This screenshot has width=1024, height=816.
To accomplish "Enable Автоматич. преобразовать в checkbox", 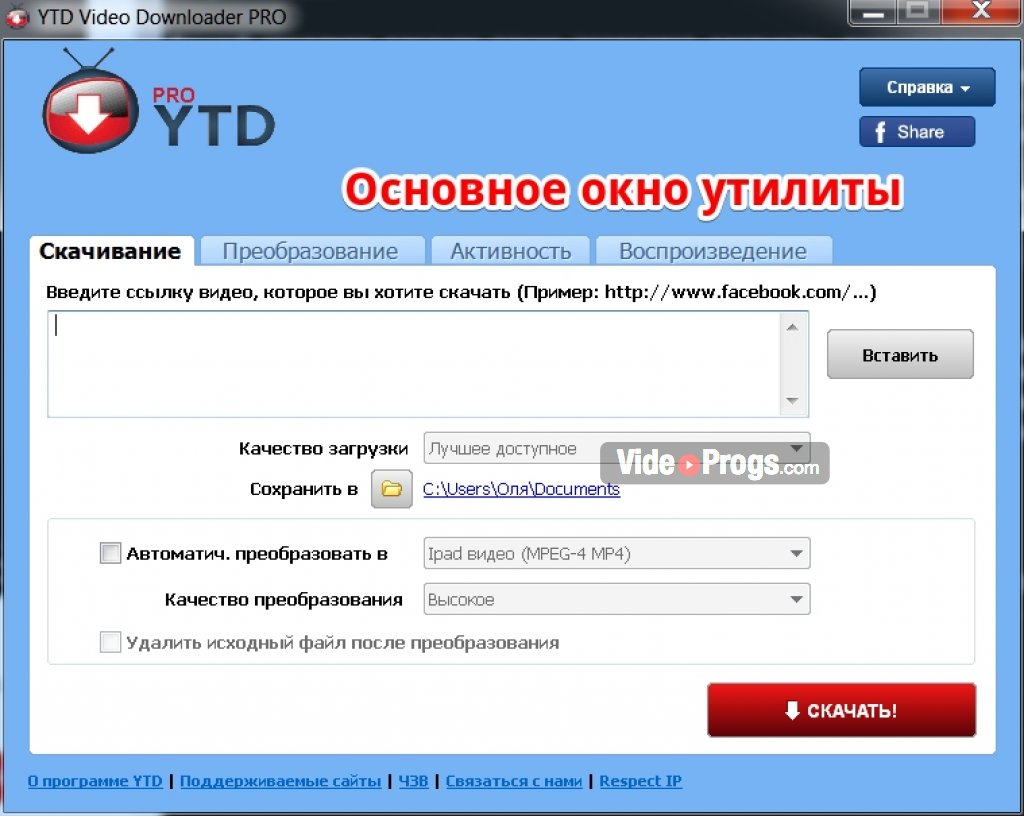I will [110, 554].
